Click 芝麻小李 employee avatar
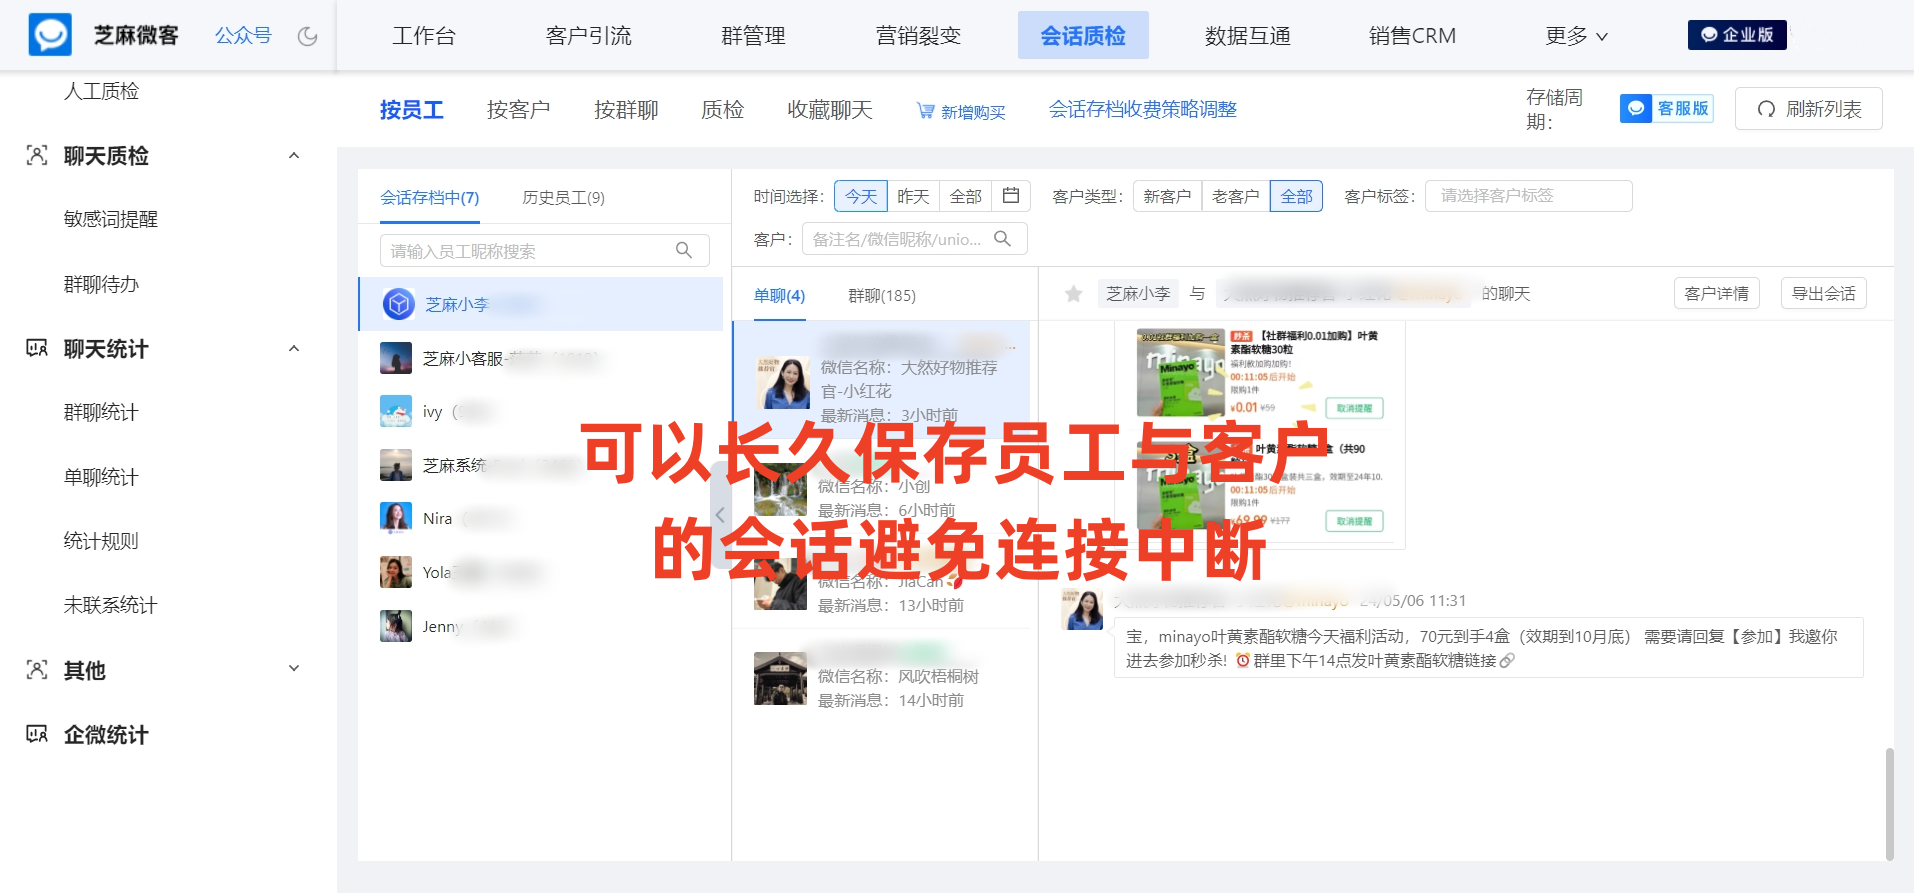This screenshot has width=1914, height=893. point(399,304)
